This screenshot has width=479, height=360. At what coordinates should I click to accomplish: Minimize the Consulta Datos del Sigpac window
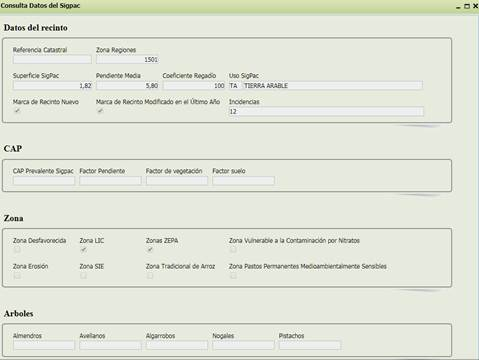(458, 7)
